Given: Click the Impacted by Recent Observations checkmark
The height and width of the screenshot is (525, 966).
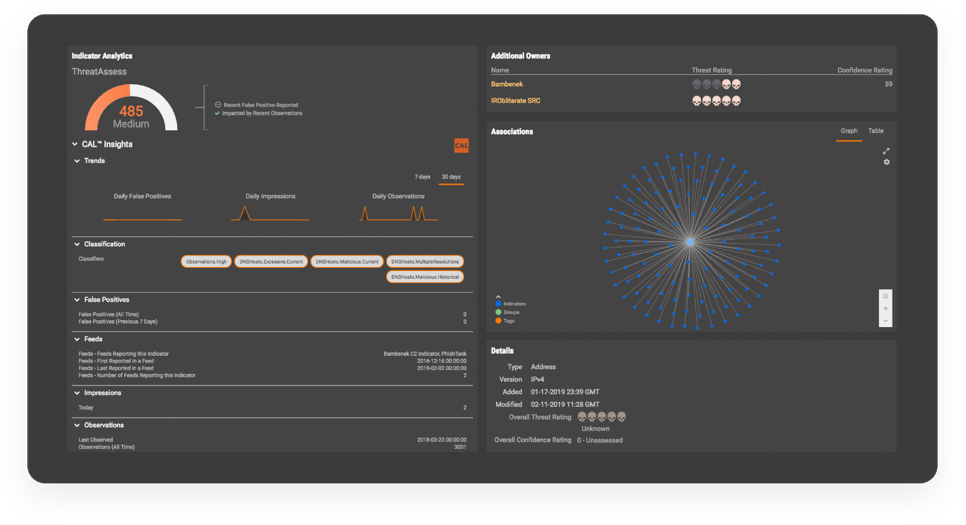Looking at the screenshot, I should pyautogui.click(x=217, y=113).
